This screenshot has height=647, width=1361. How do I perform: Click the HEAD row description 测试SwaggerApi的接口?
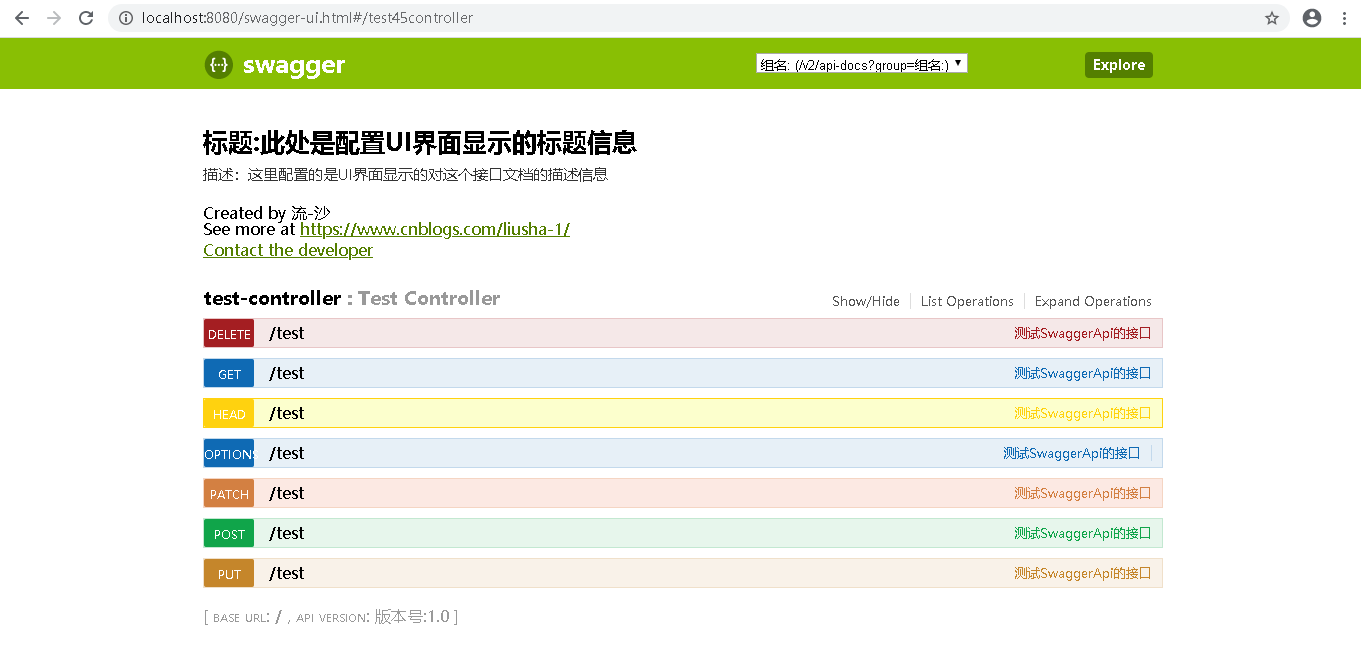(x=1083, y=413)
